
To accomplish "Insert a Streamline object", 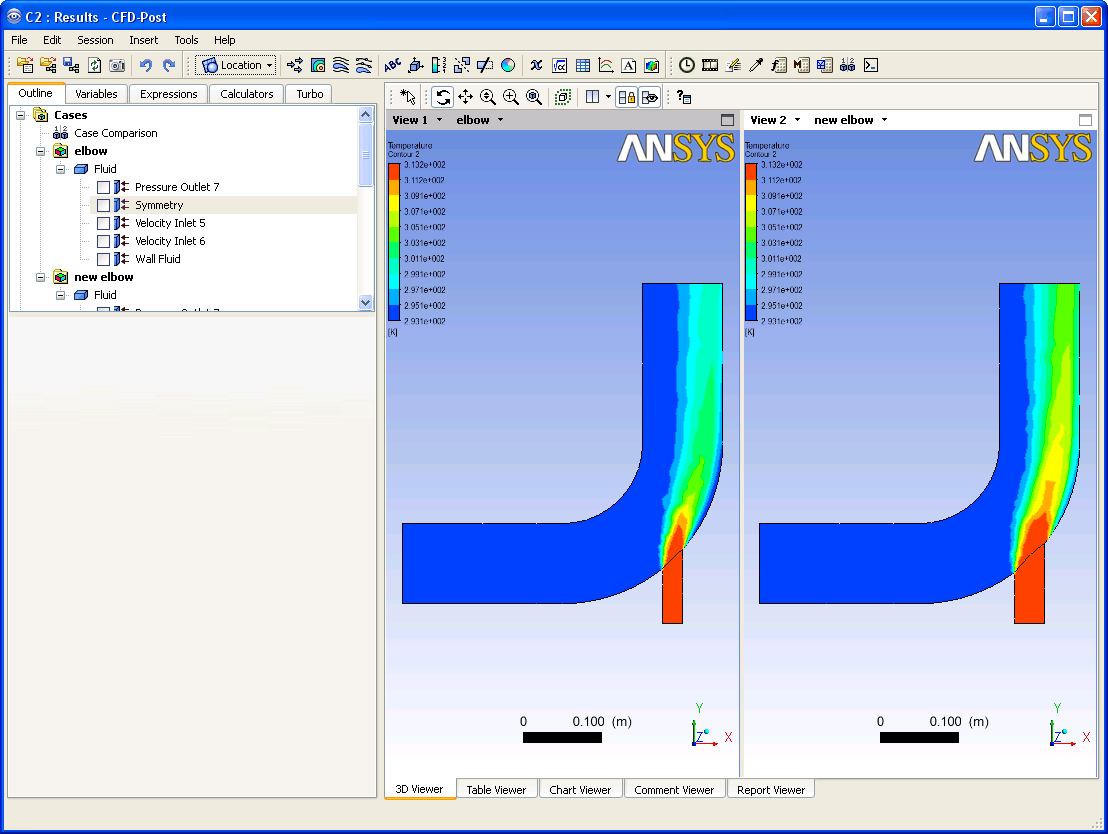I will (x=341, y=65).
